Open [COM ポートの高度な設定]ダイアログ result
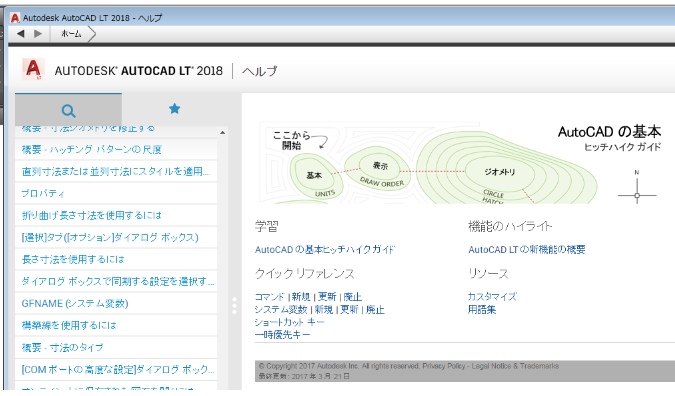The width and height of the screenshot is (675, 396). [x=116, y=369]
